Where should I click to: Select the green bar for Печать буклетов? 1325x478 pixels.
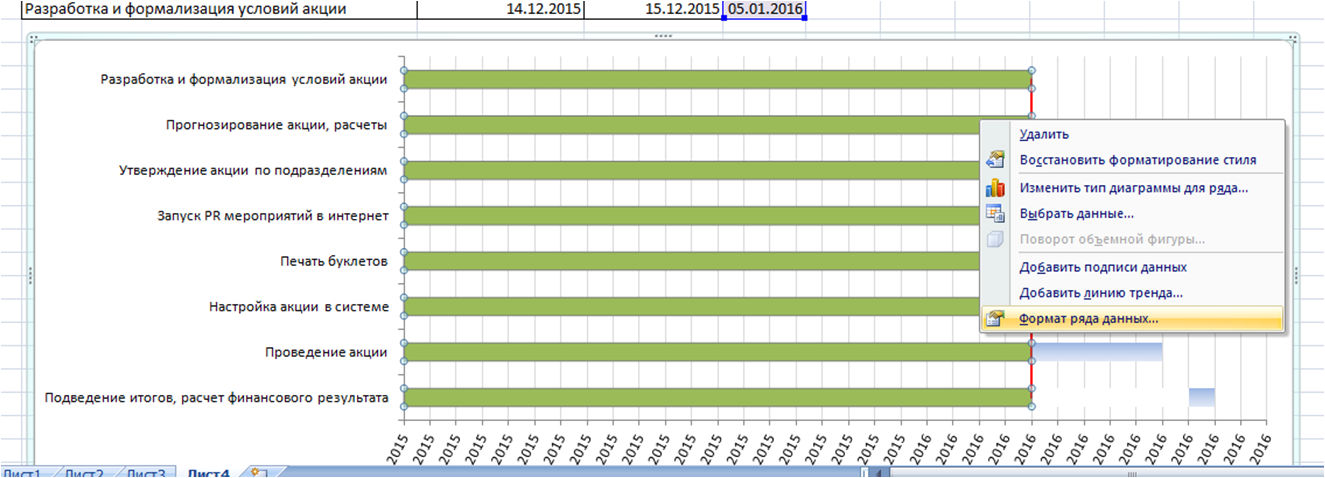690,261
